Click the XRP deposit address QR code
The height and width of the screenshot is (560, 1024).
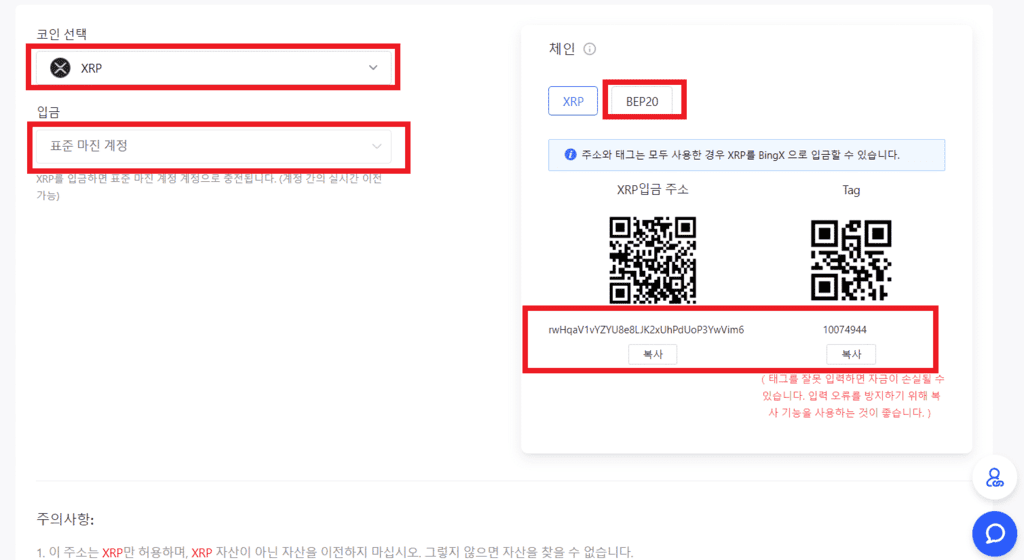652,260
